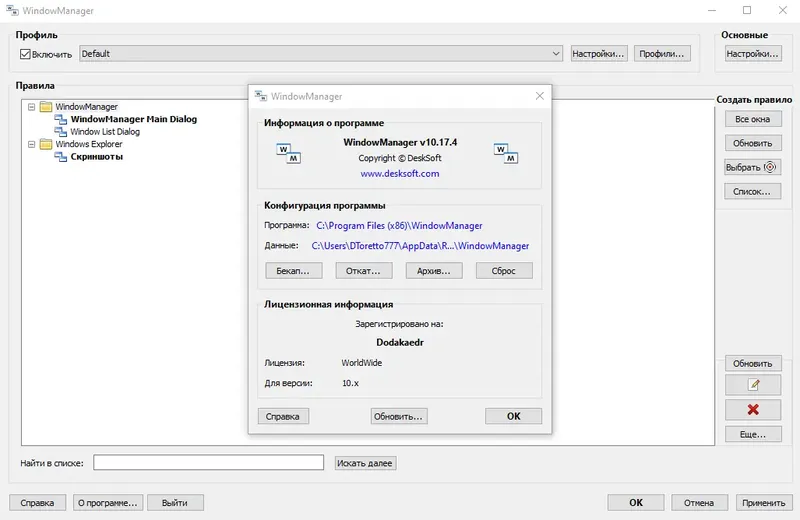Click the Искать далее button
The width and height of the screenshot is (800, 520).
[x=365, y=463]
